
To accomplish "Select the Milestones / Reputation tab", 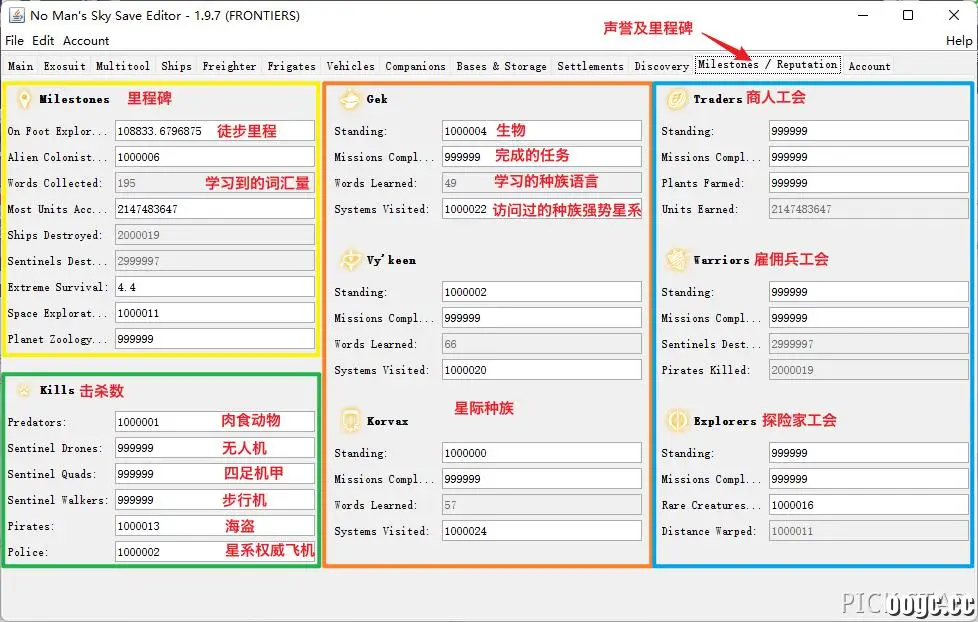I will point(768,64).
